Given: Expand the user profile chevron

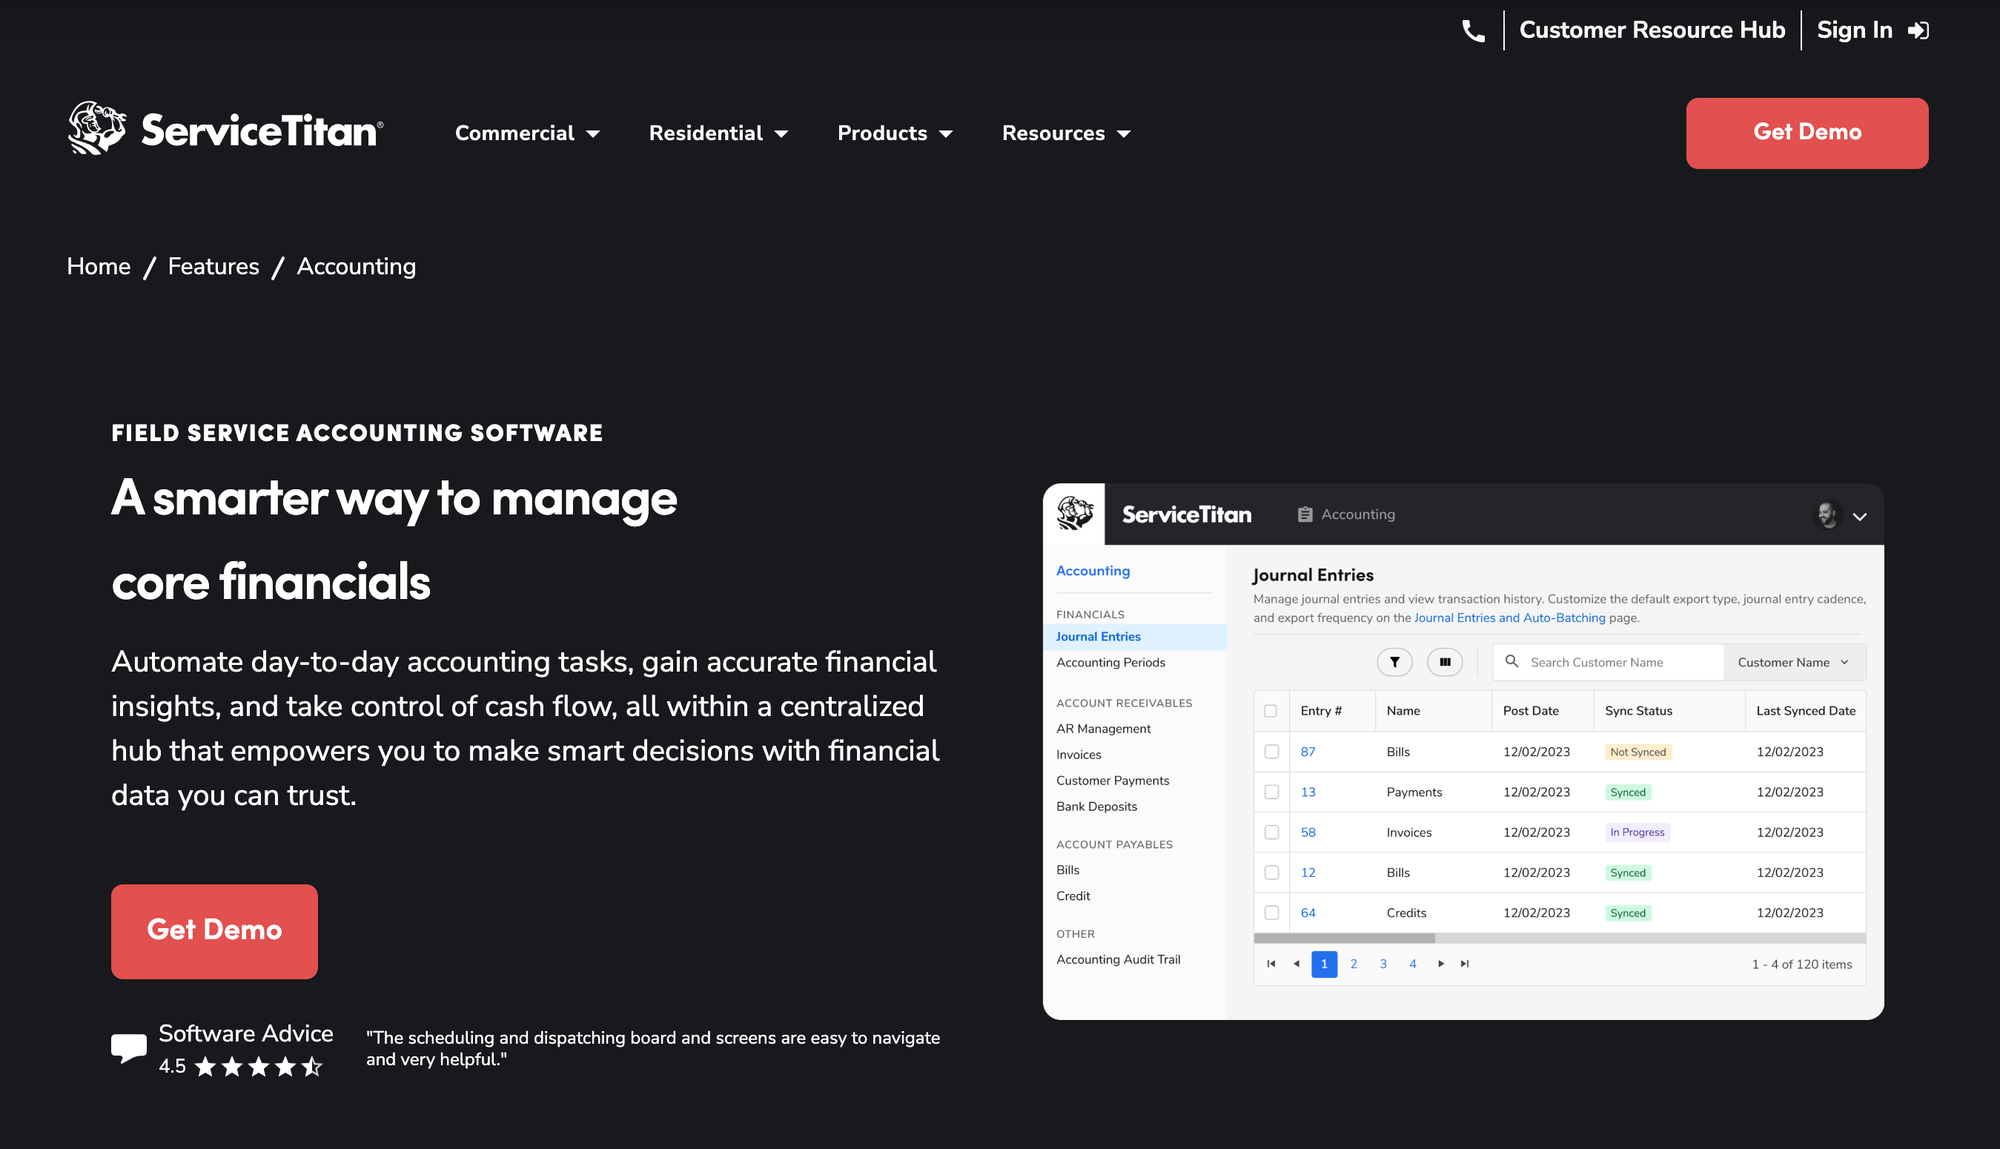Looking at the screenshot, I should tap(1859, 517).
